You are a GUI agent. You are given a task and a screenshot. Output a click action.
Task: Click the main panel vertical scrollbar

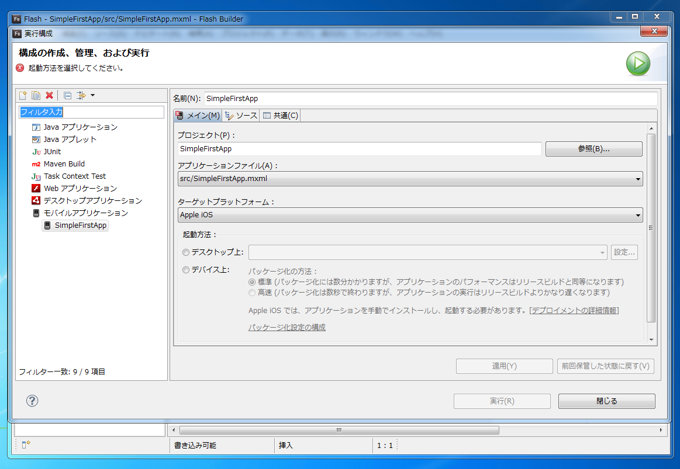[x=651, y=228]
